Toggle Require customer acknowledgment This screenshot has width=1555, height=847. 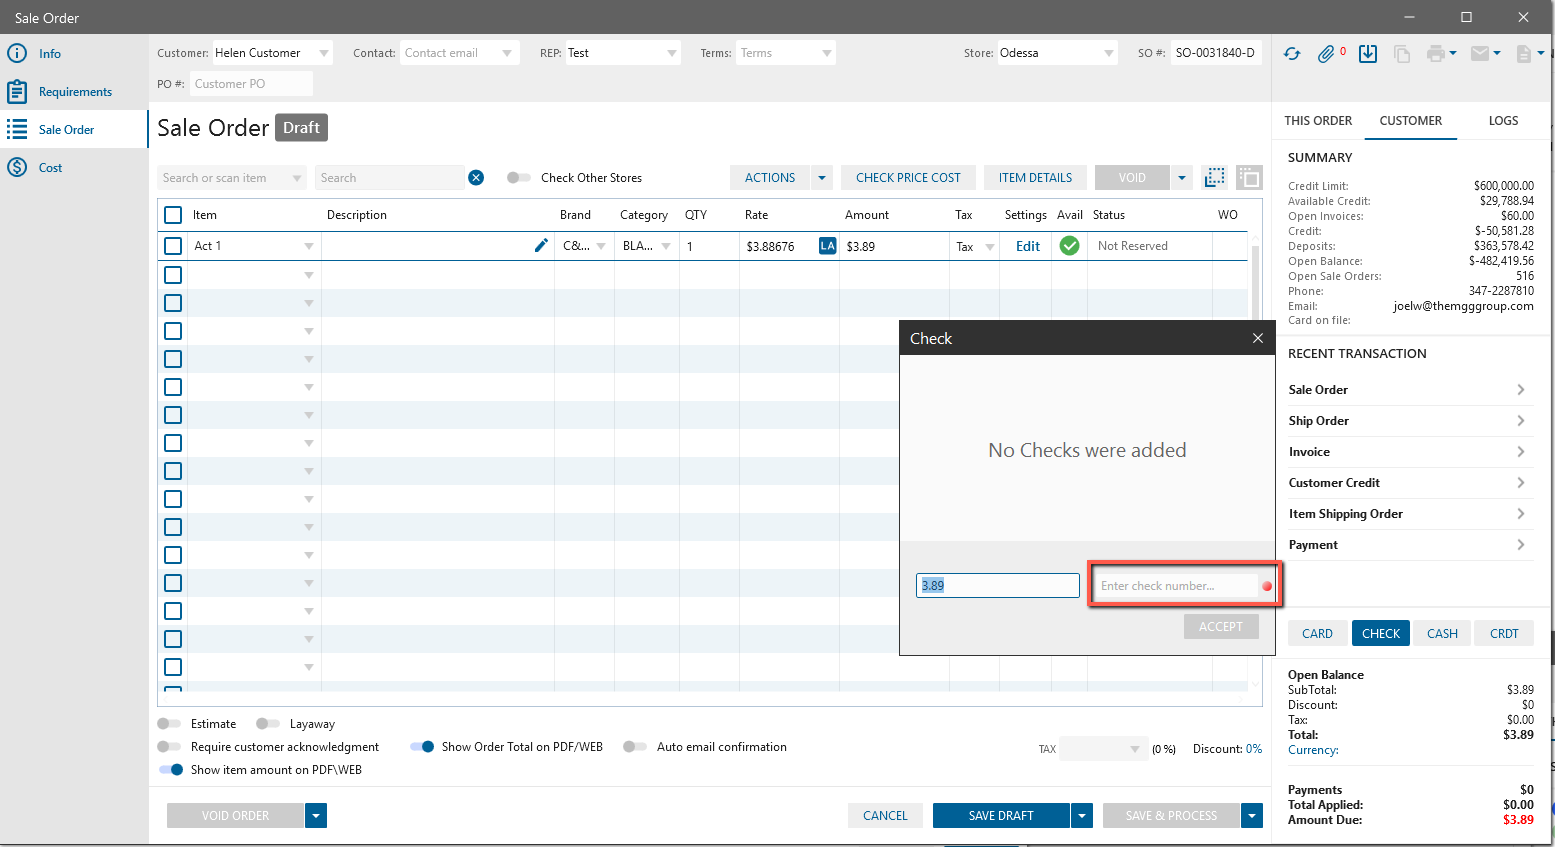tap(169, 747)
